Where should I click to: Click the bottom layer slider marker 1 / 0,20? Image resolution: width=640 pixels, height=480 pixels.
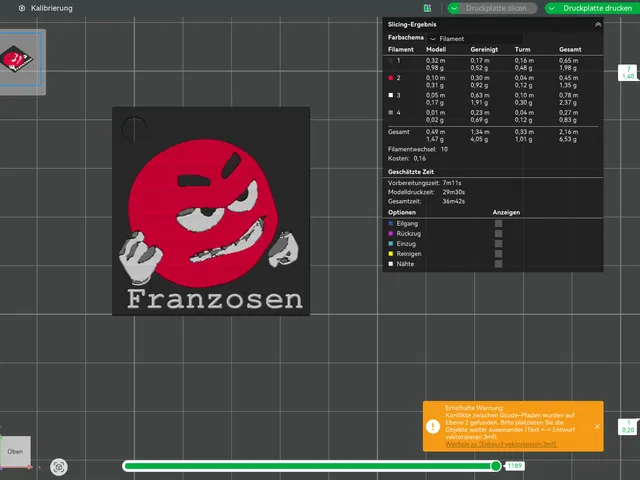[628, 427]
